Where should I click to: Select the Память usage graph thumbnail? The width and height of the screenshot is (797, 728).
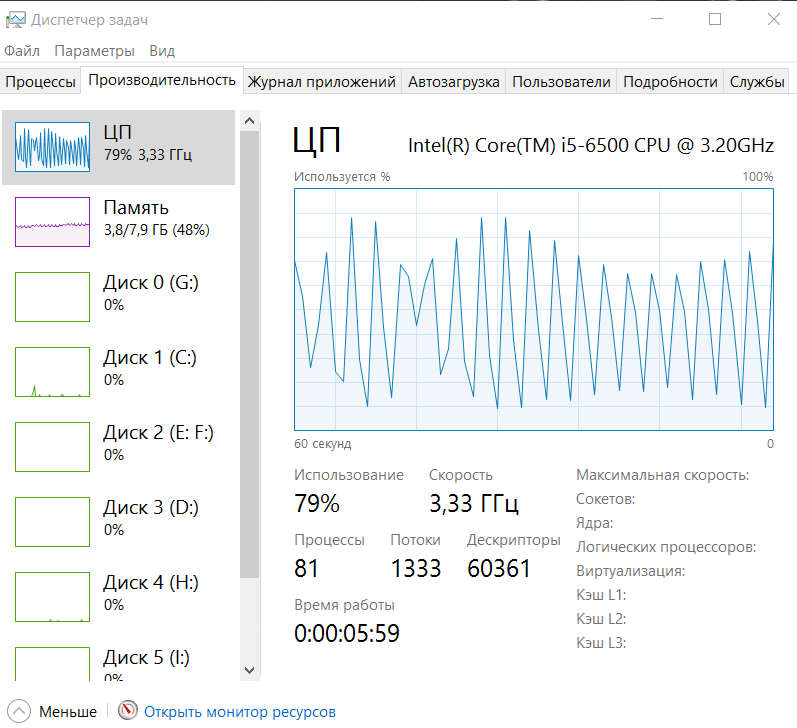pyautogui.click(x=52, y=222)
